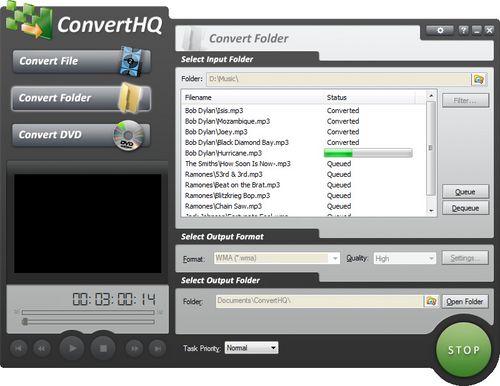Click the playback seek slider handle
This screenshot has height=386, width=500.
[x=25, y=322]
